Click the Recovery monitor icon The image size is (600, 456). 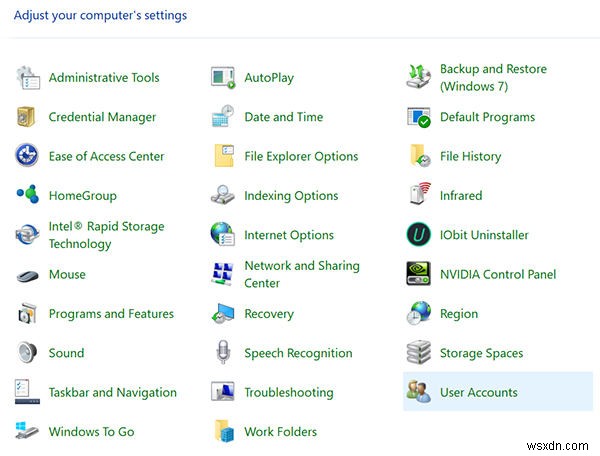click(223, 314)
